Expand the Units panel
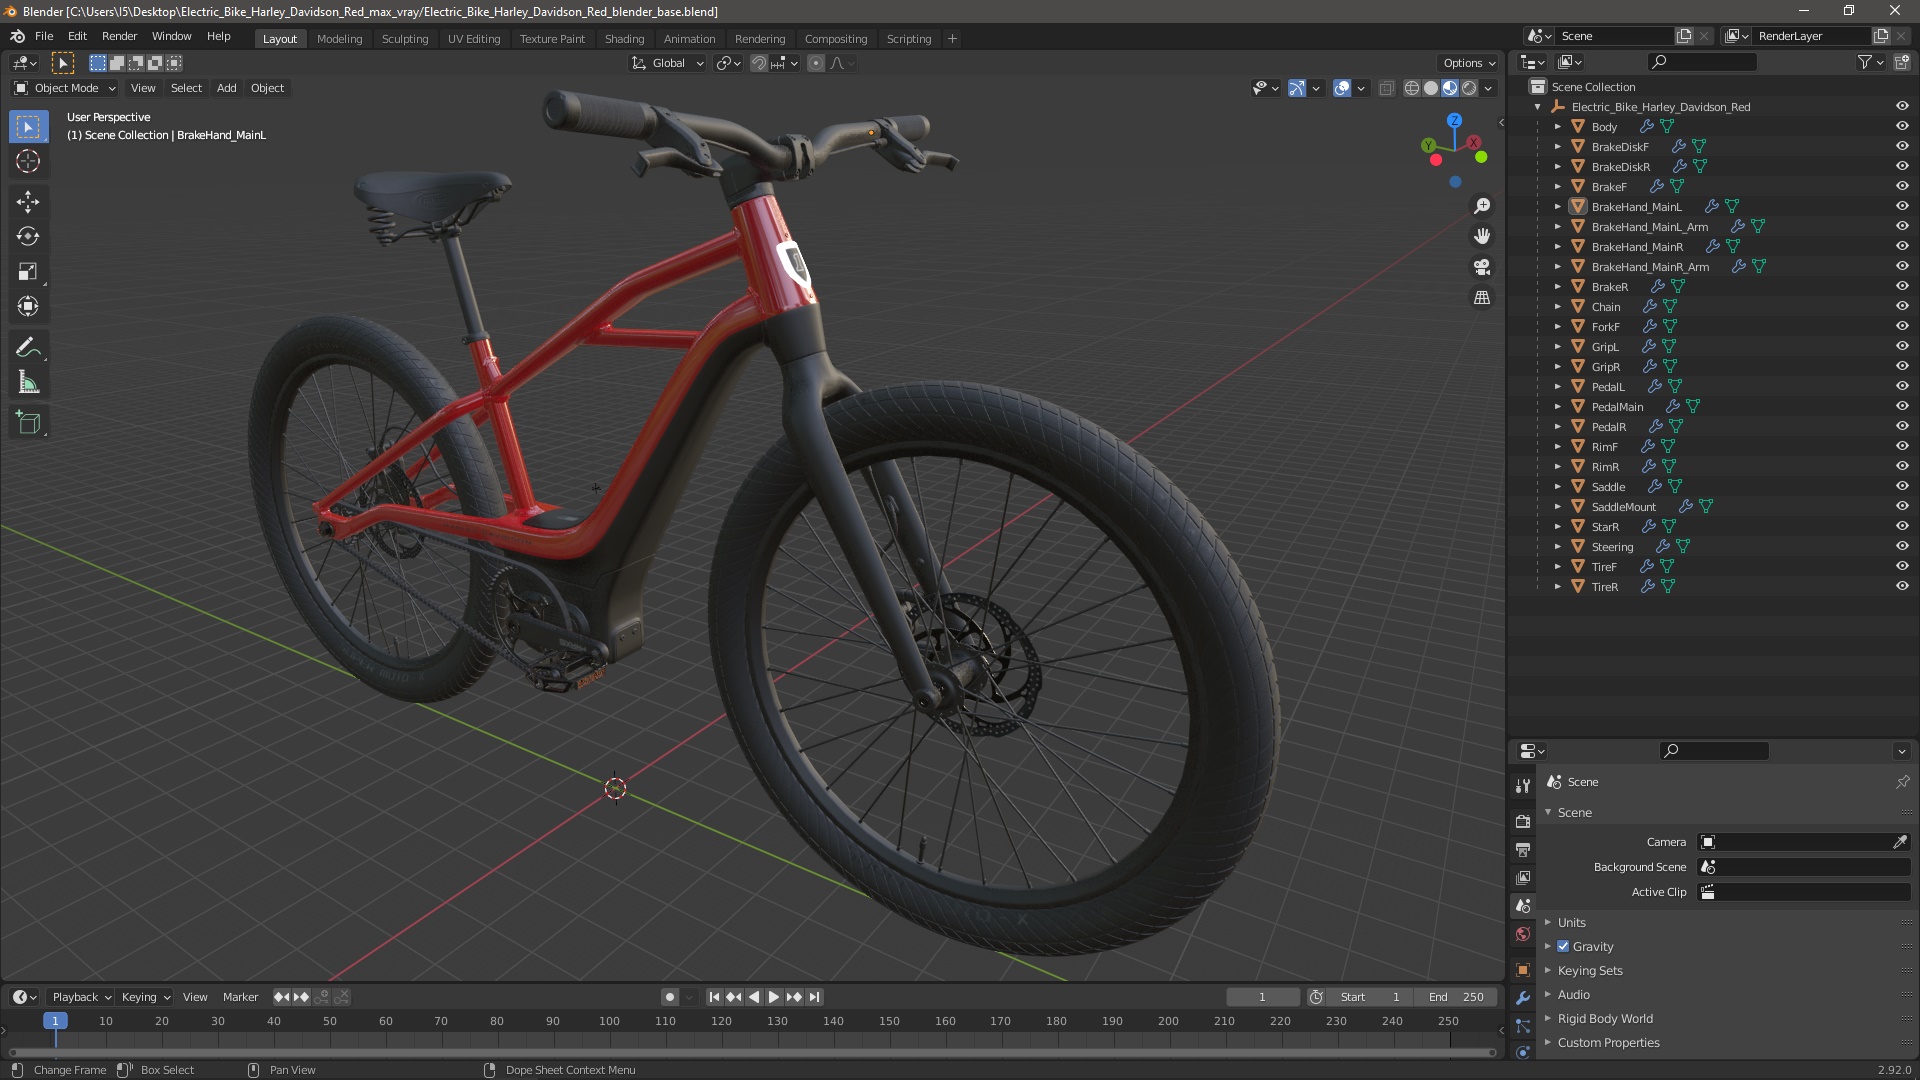Image resolution: width=1920 pixels, height=1080 pixels. [x=1571, y=922]
